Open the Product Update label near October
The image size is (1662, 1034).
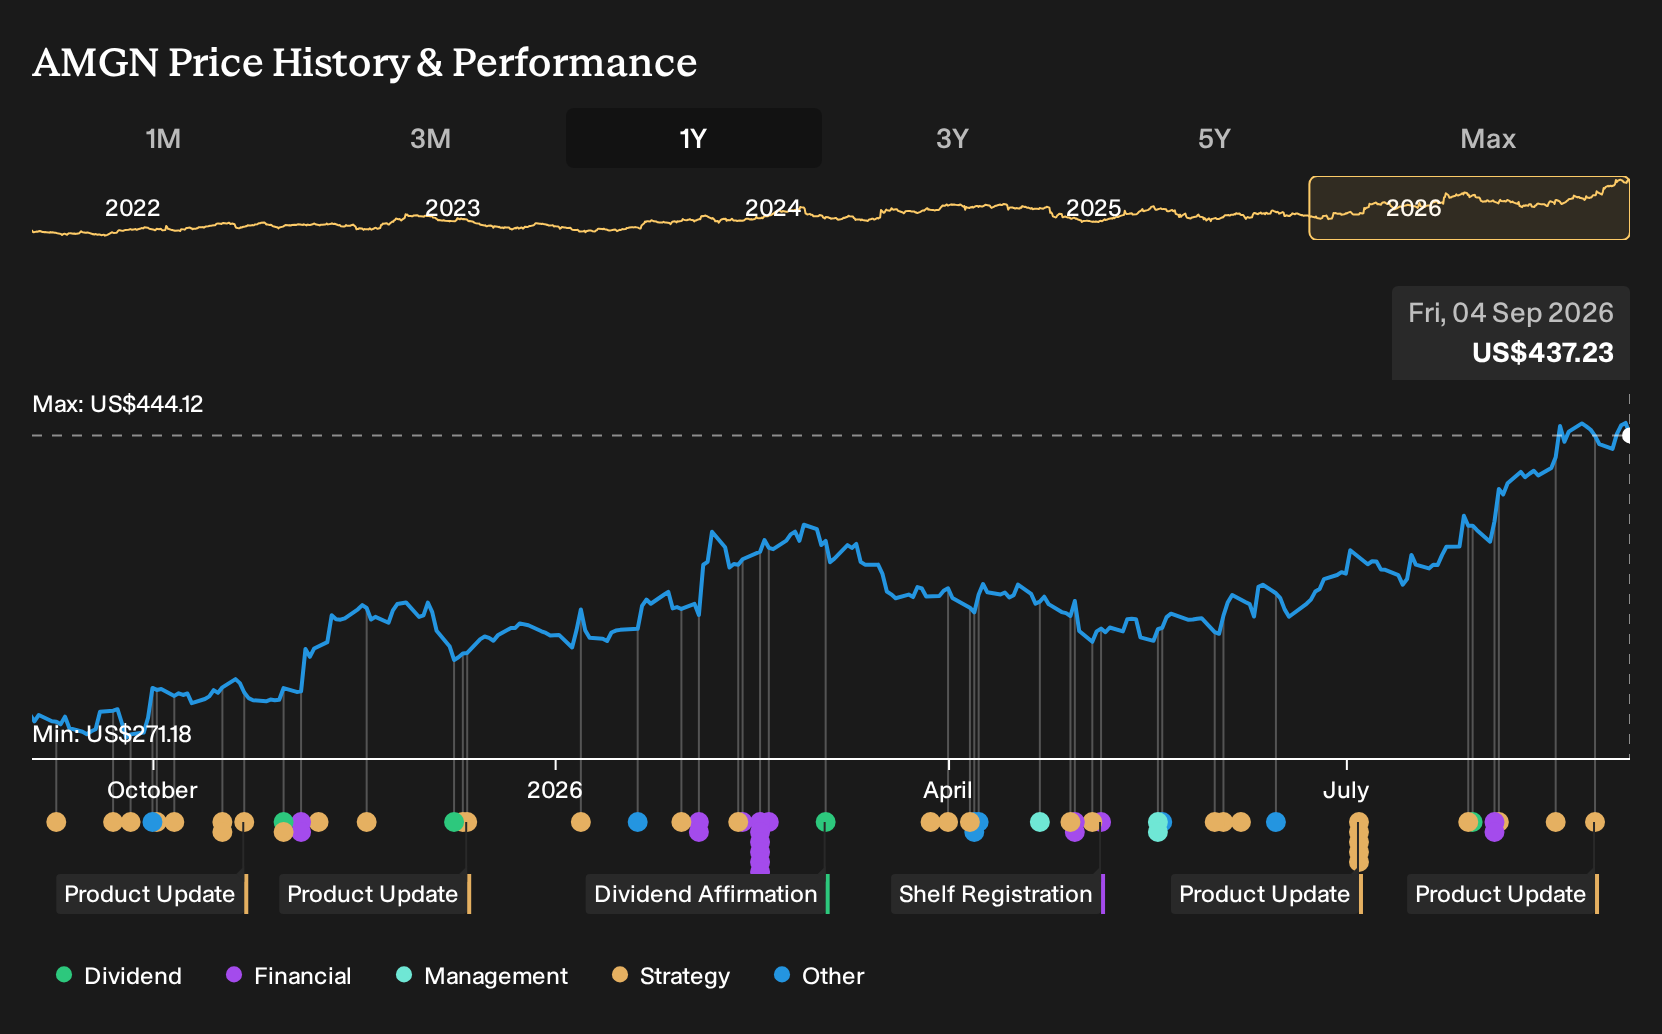[152, 894]
